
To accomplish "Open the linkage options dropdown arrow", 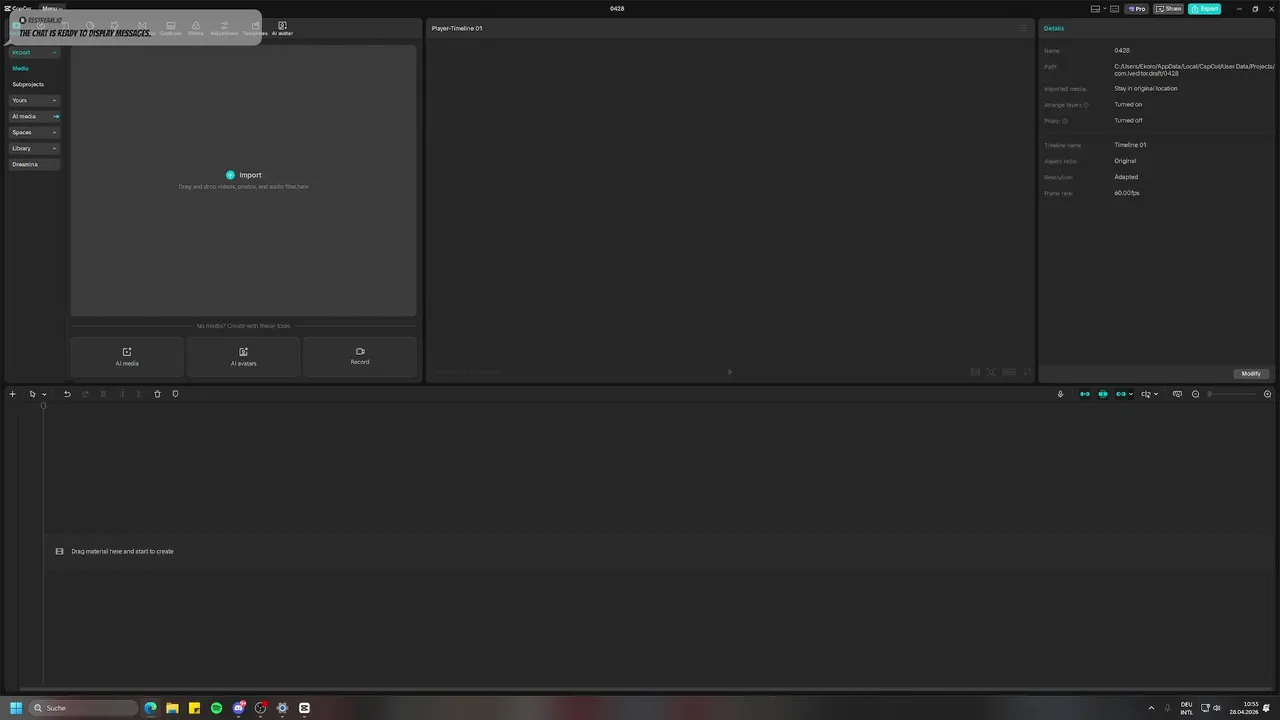I will click(1131, 394).
